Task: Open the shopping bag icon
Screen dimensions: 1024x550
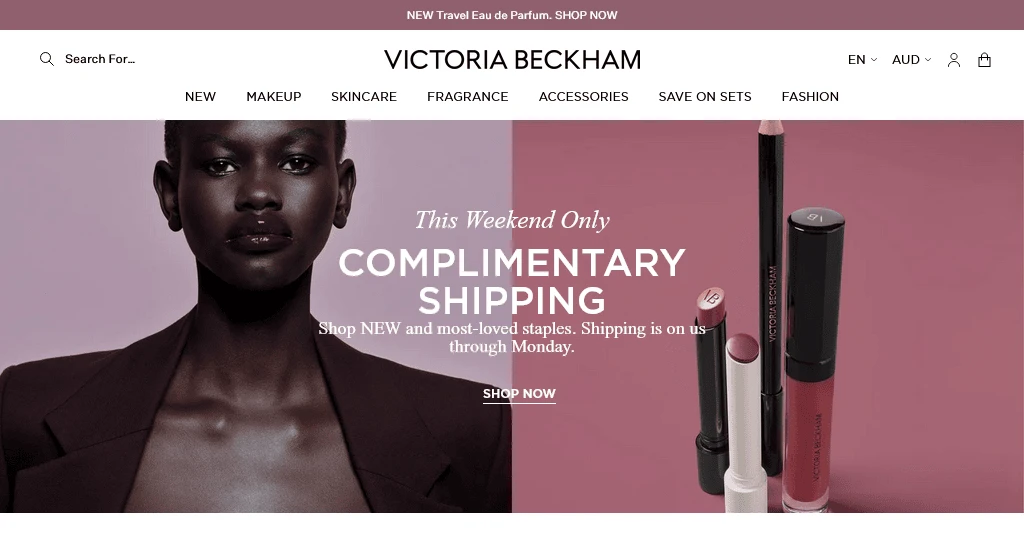Action: point(984,60)
